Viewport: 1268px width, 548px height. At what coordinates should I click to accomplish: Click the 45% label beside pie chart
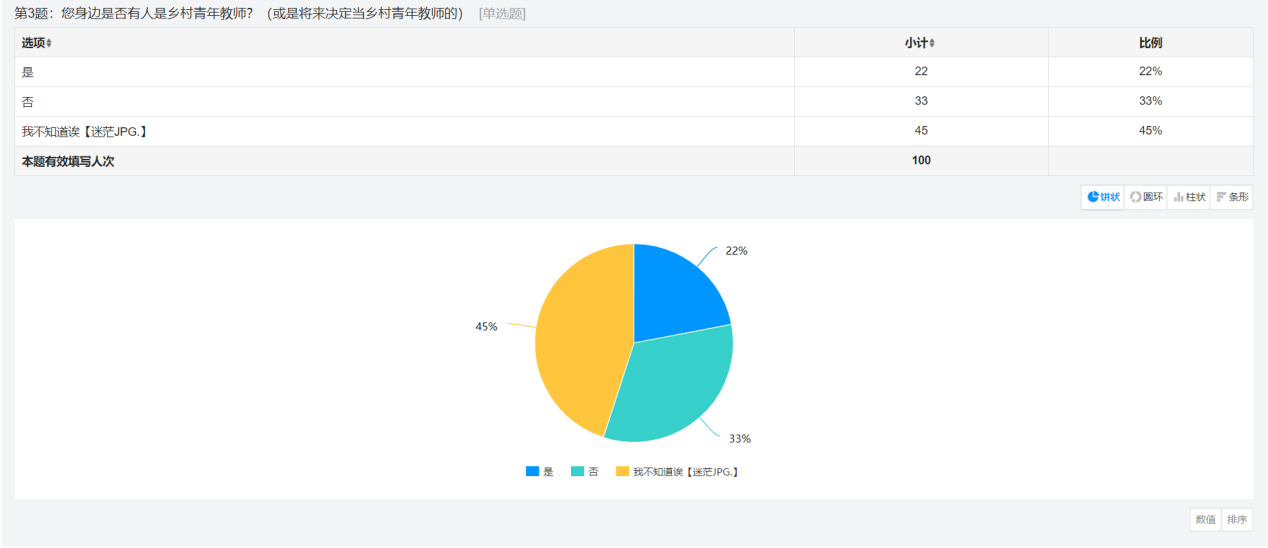[486, 327]
